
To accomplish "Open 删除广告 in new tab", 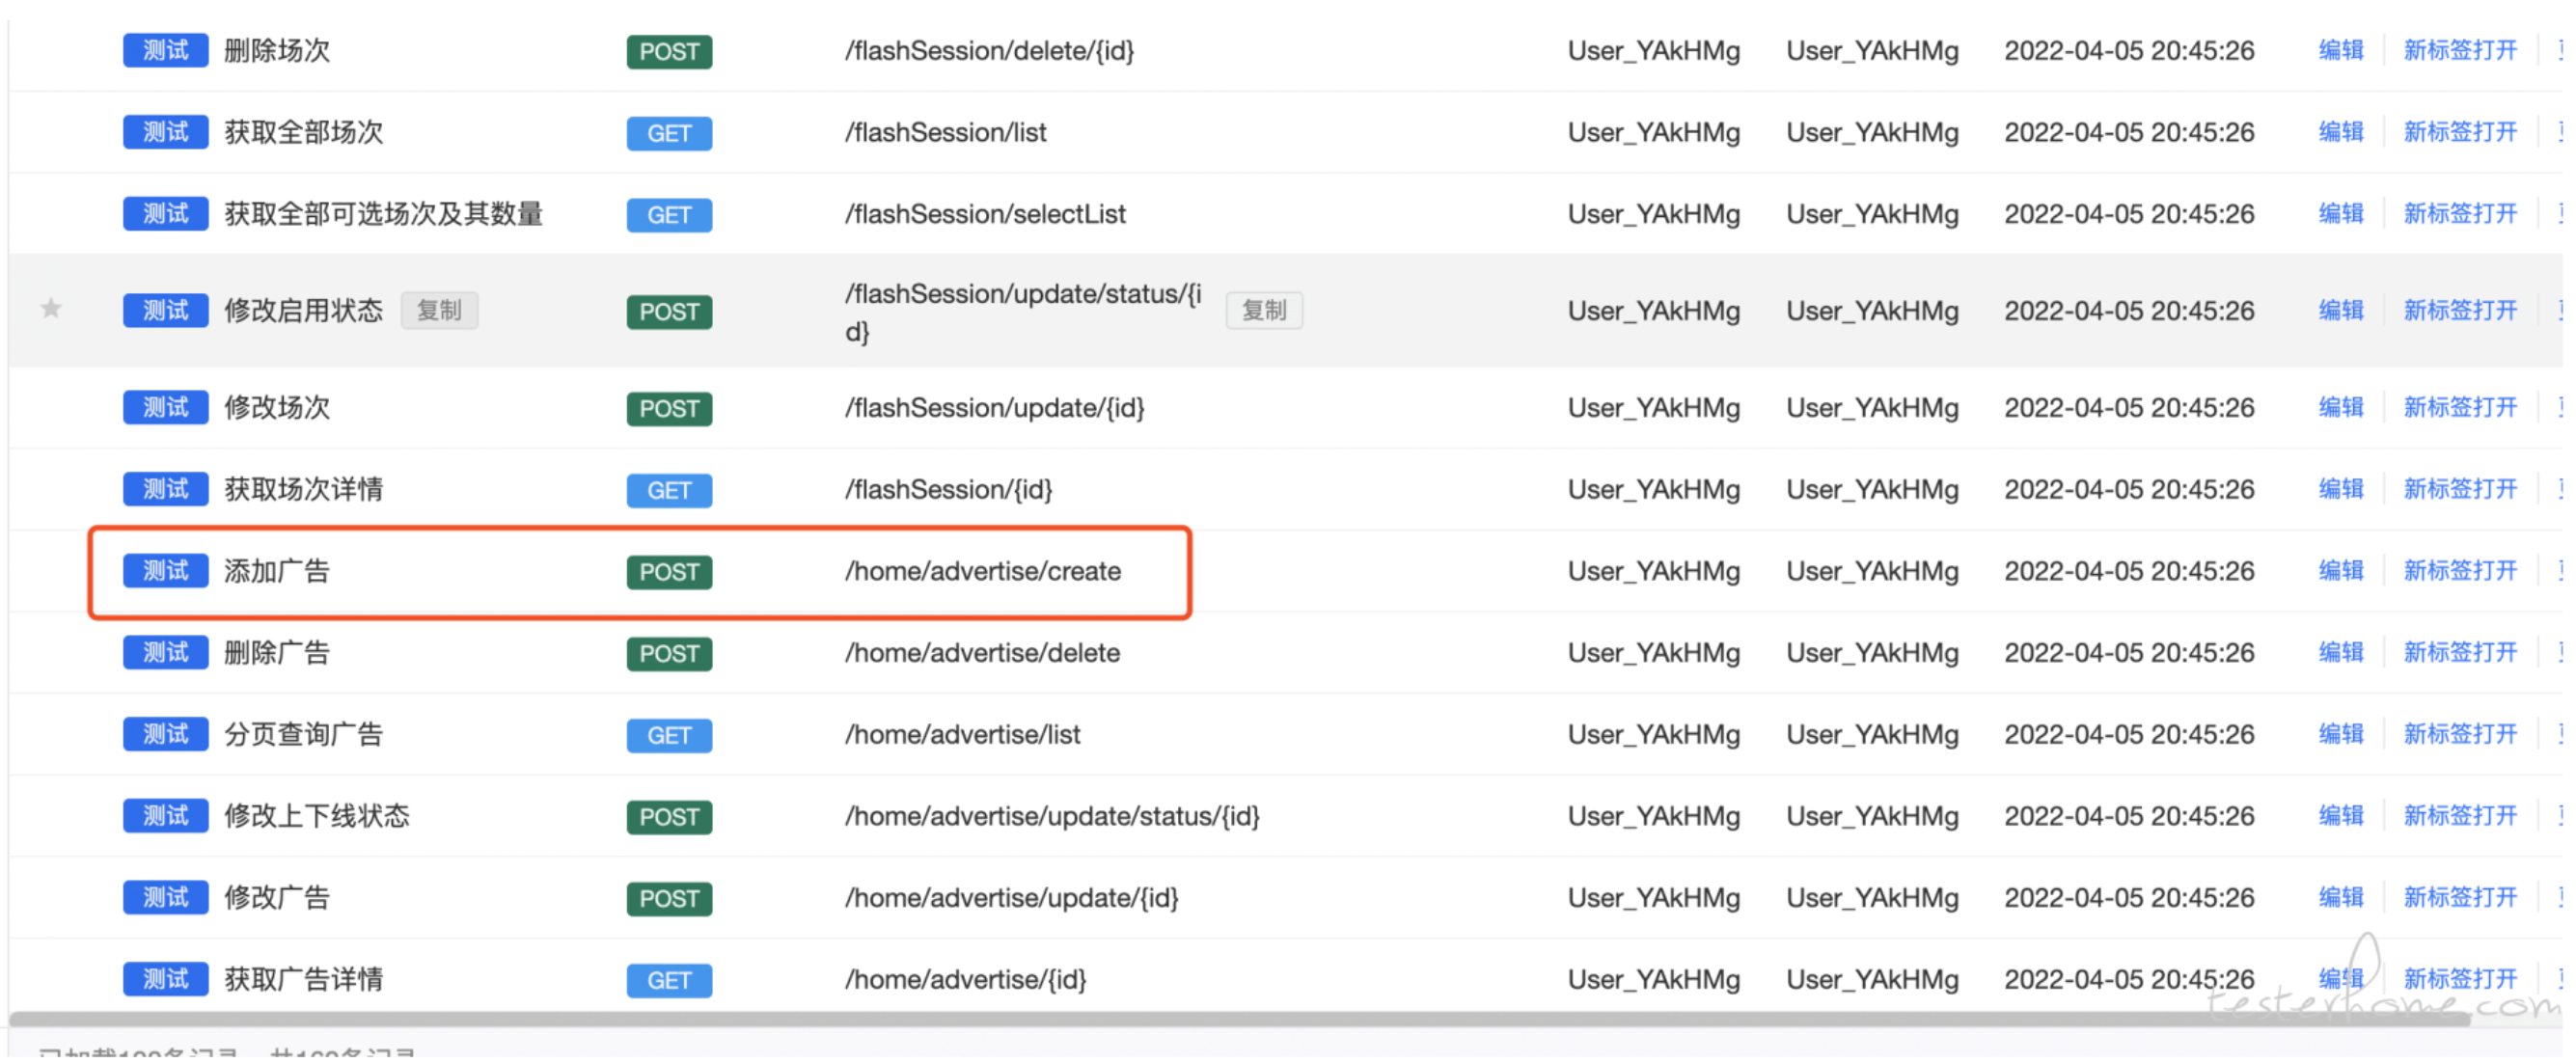I will [x=2460, y=653].
